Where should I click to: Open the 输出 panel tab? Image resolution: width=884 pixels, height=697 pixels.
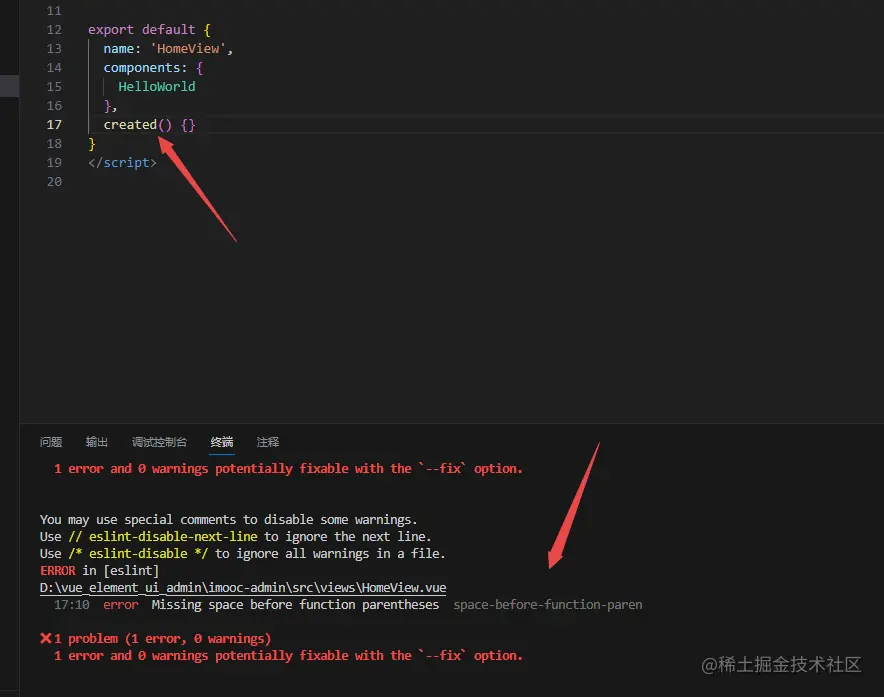point(96,442)
